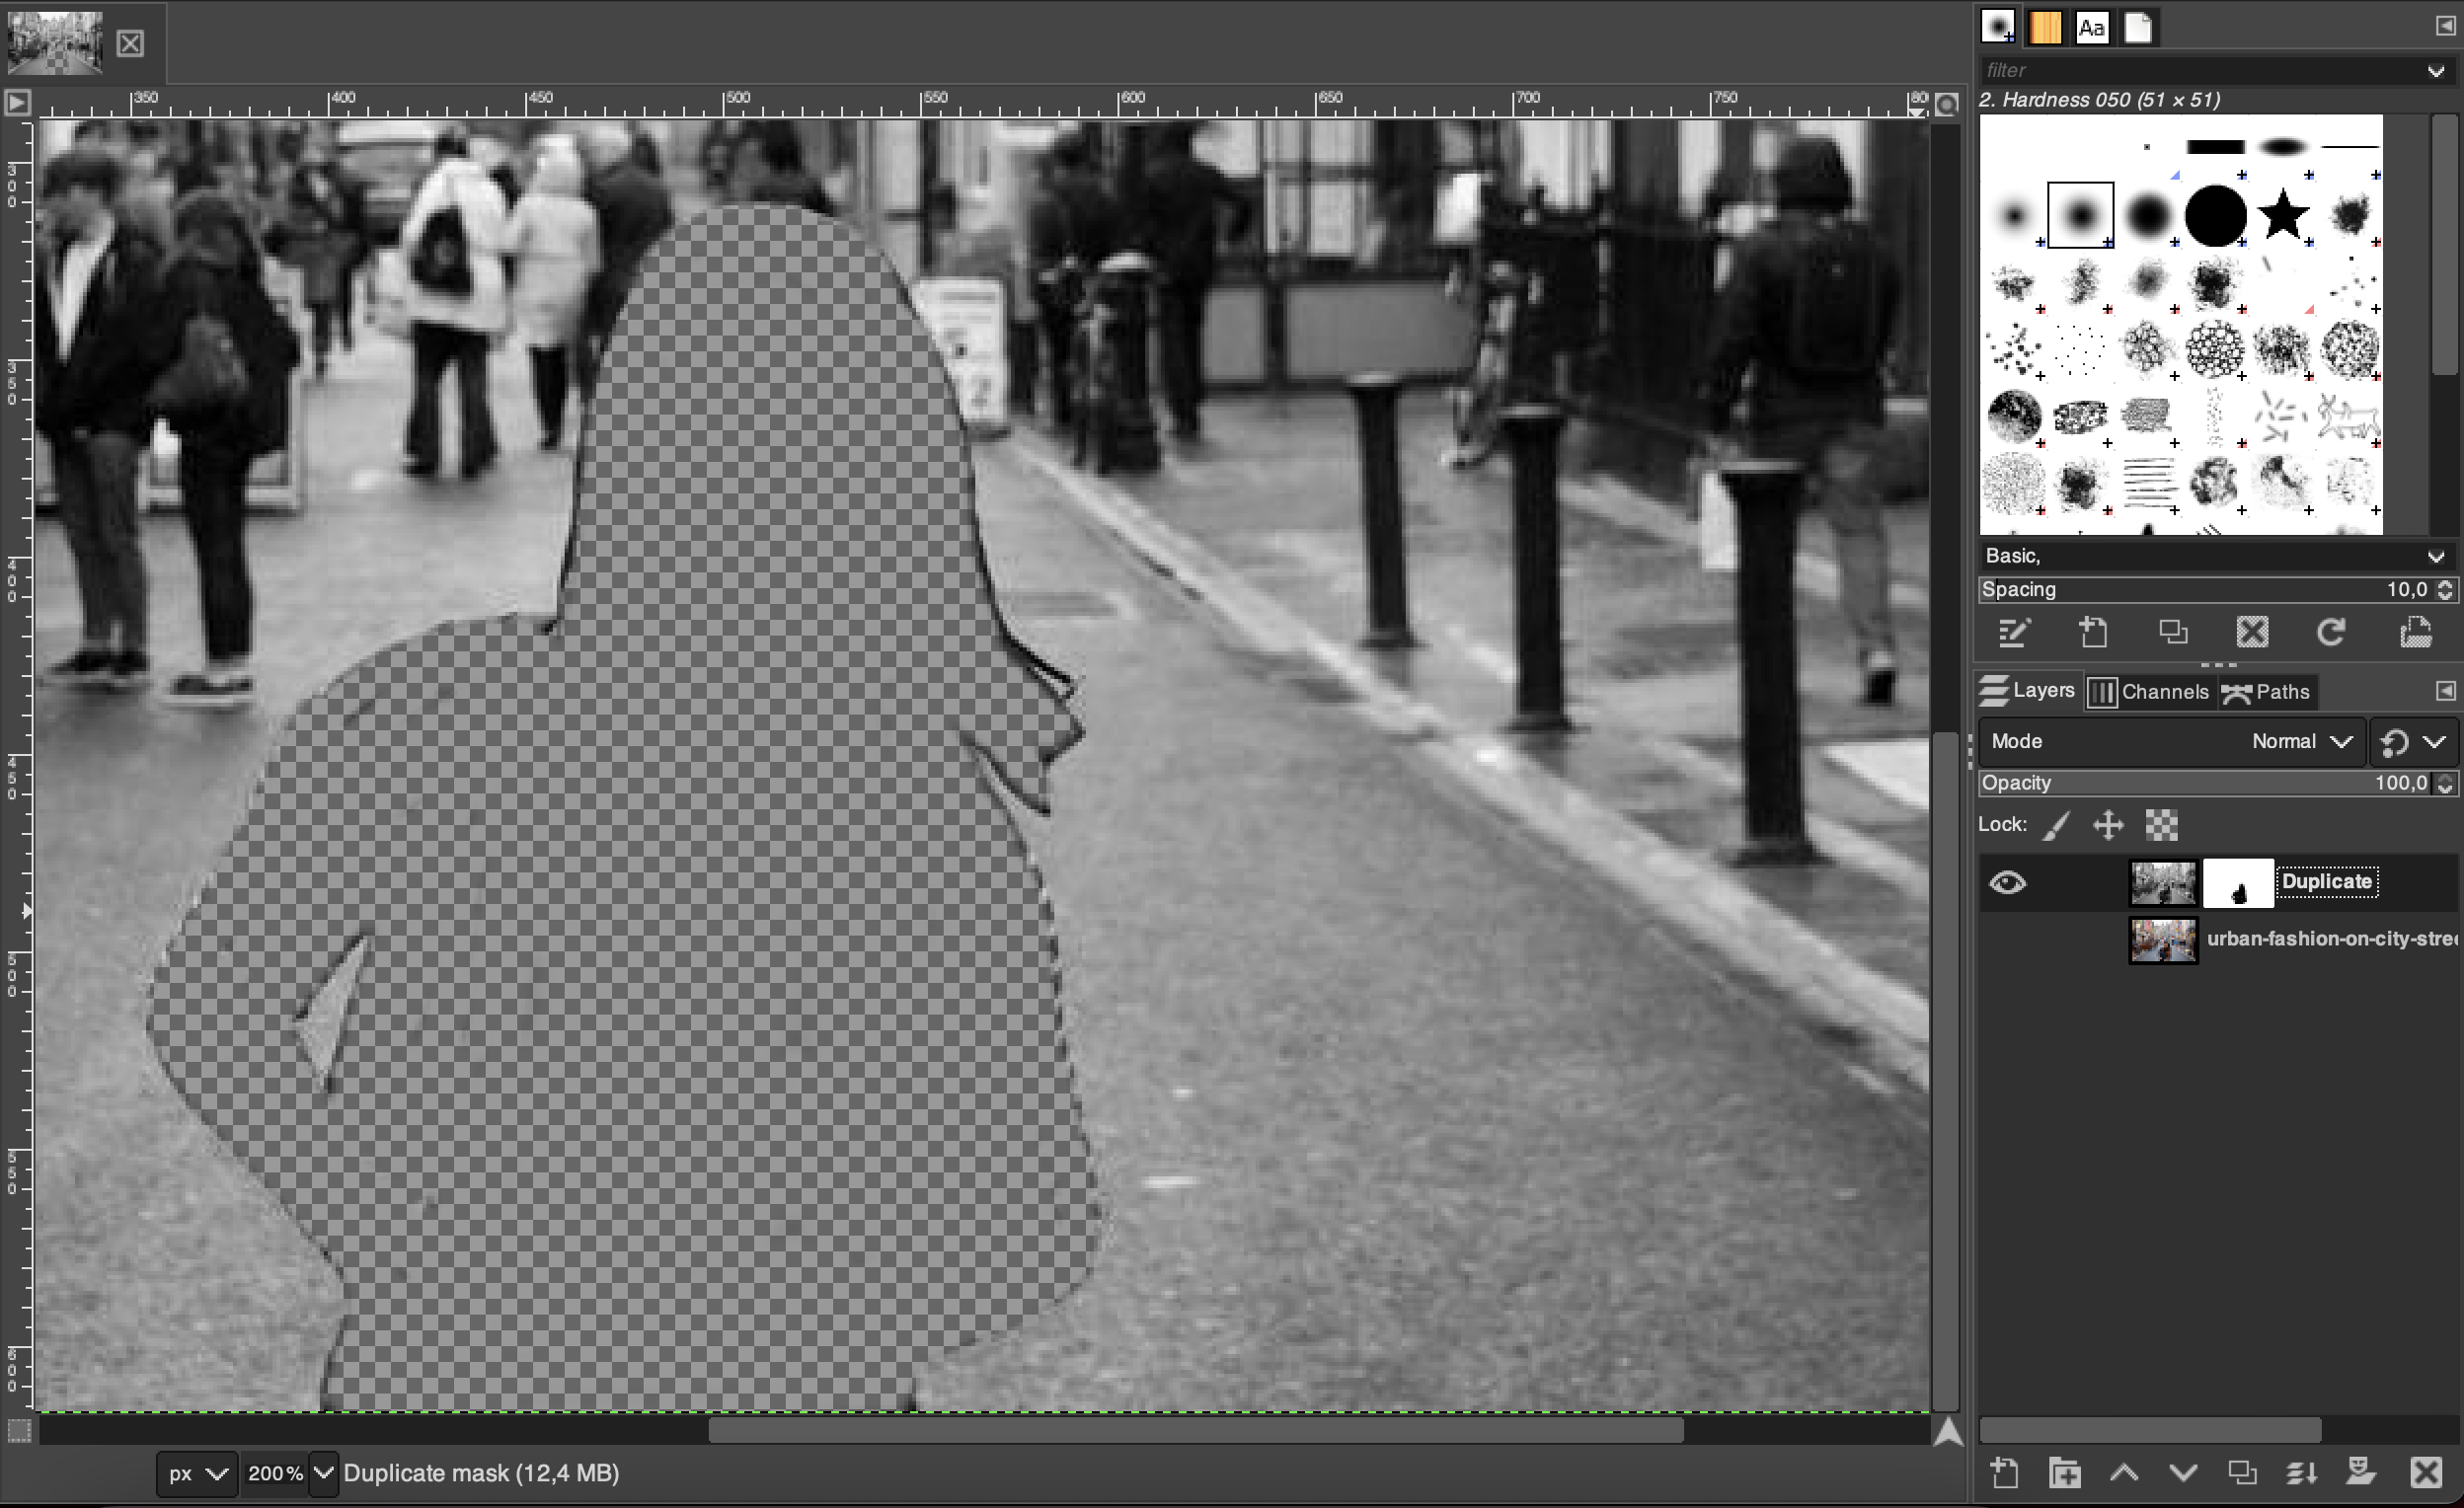
Task: Select the Duplicate layer's mask thumbnail
Action: pyautogui.click(x=2238, y=883)
